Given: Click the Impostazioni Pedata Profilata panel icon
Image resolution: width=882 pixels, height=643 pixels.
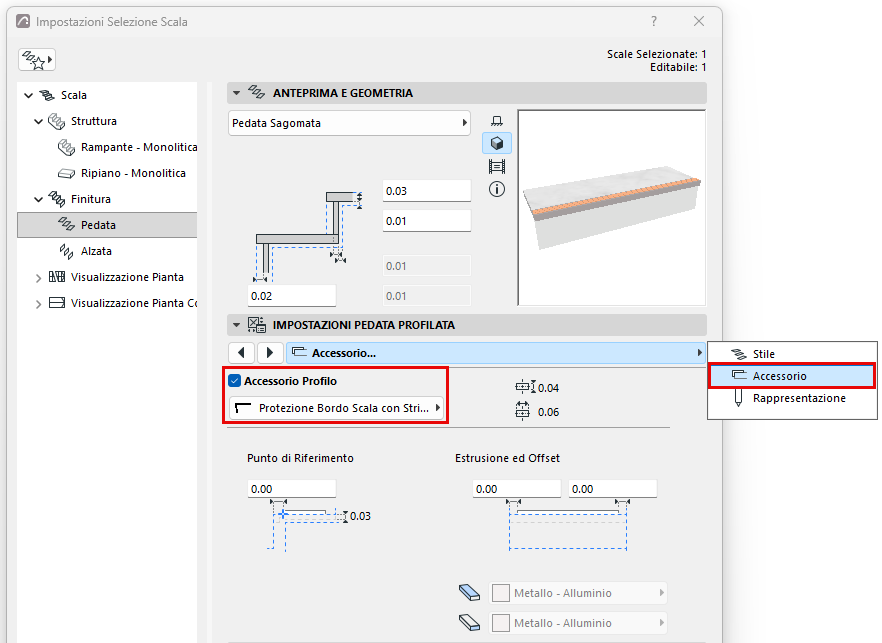Looking at the screenshot, I should point(257,325).
